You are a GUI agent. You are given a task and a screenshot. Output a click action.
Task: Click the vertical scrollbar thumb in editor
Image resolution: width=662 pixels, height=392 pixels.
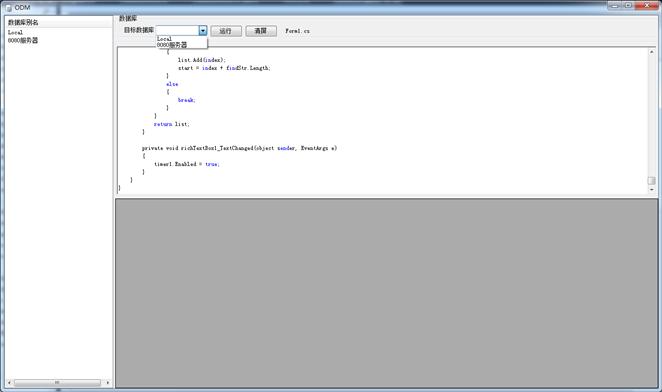[651, 180]
